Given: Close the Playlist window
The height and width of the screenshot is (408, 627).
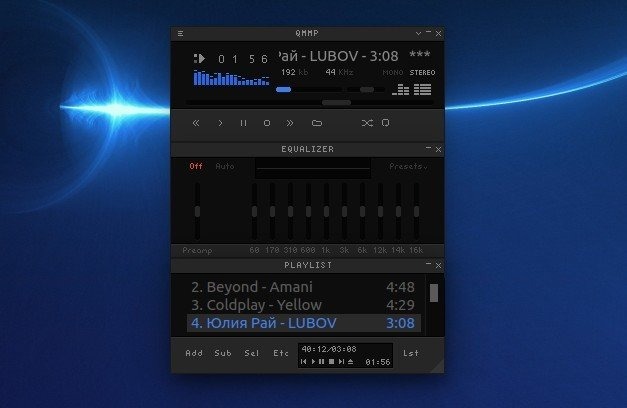Looking at the screenshot, I should coord(438,265).
